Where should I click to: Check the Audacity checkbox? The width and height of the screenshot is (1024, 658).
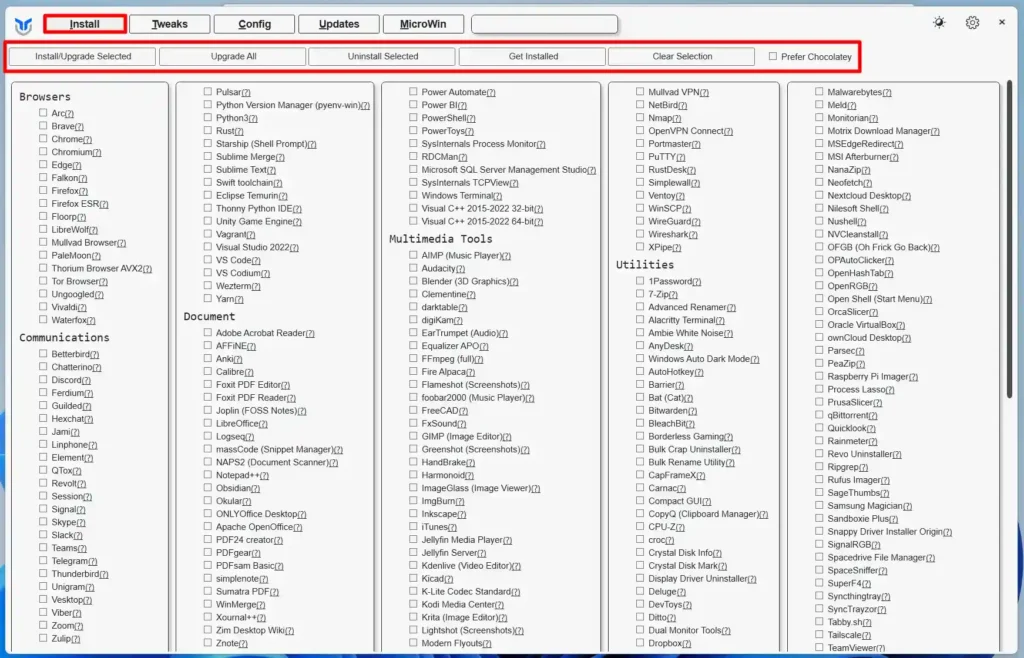click(x=413, y=268)
